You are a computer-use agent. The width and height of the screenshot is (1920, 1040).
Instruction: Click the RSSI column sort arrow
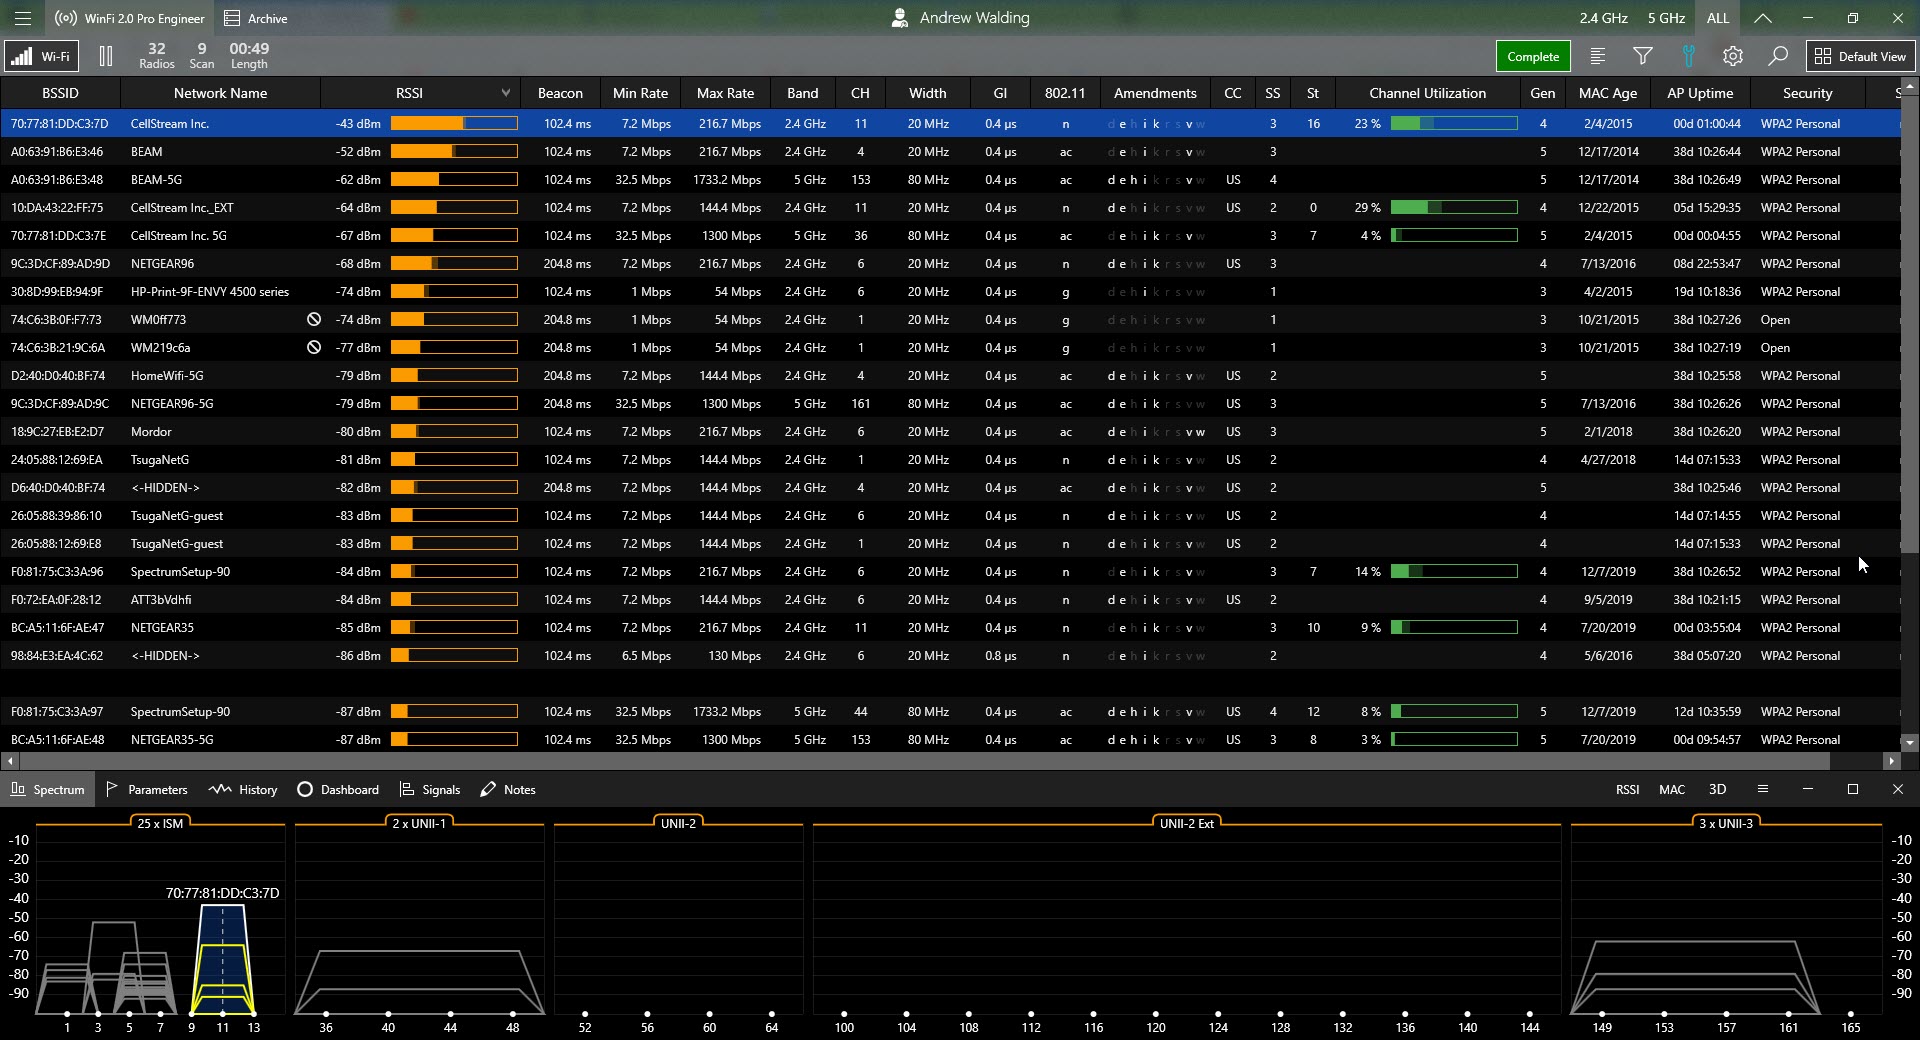[x=505, y=93]
